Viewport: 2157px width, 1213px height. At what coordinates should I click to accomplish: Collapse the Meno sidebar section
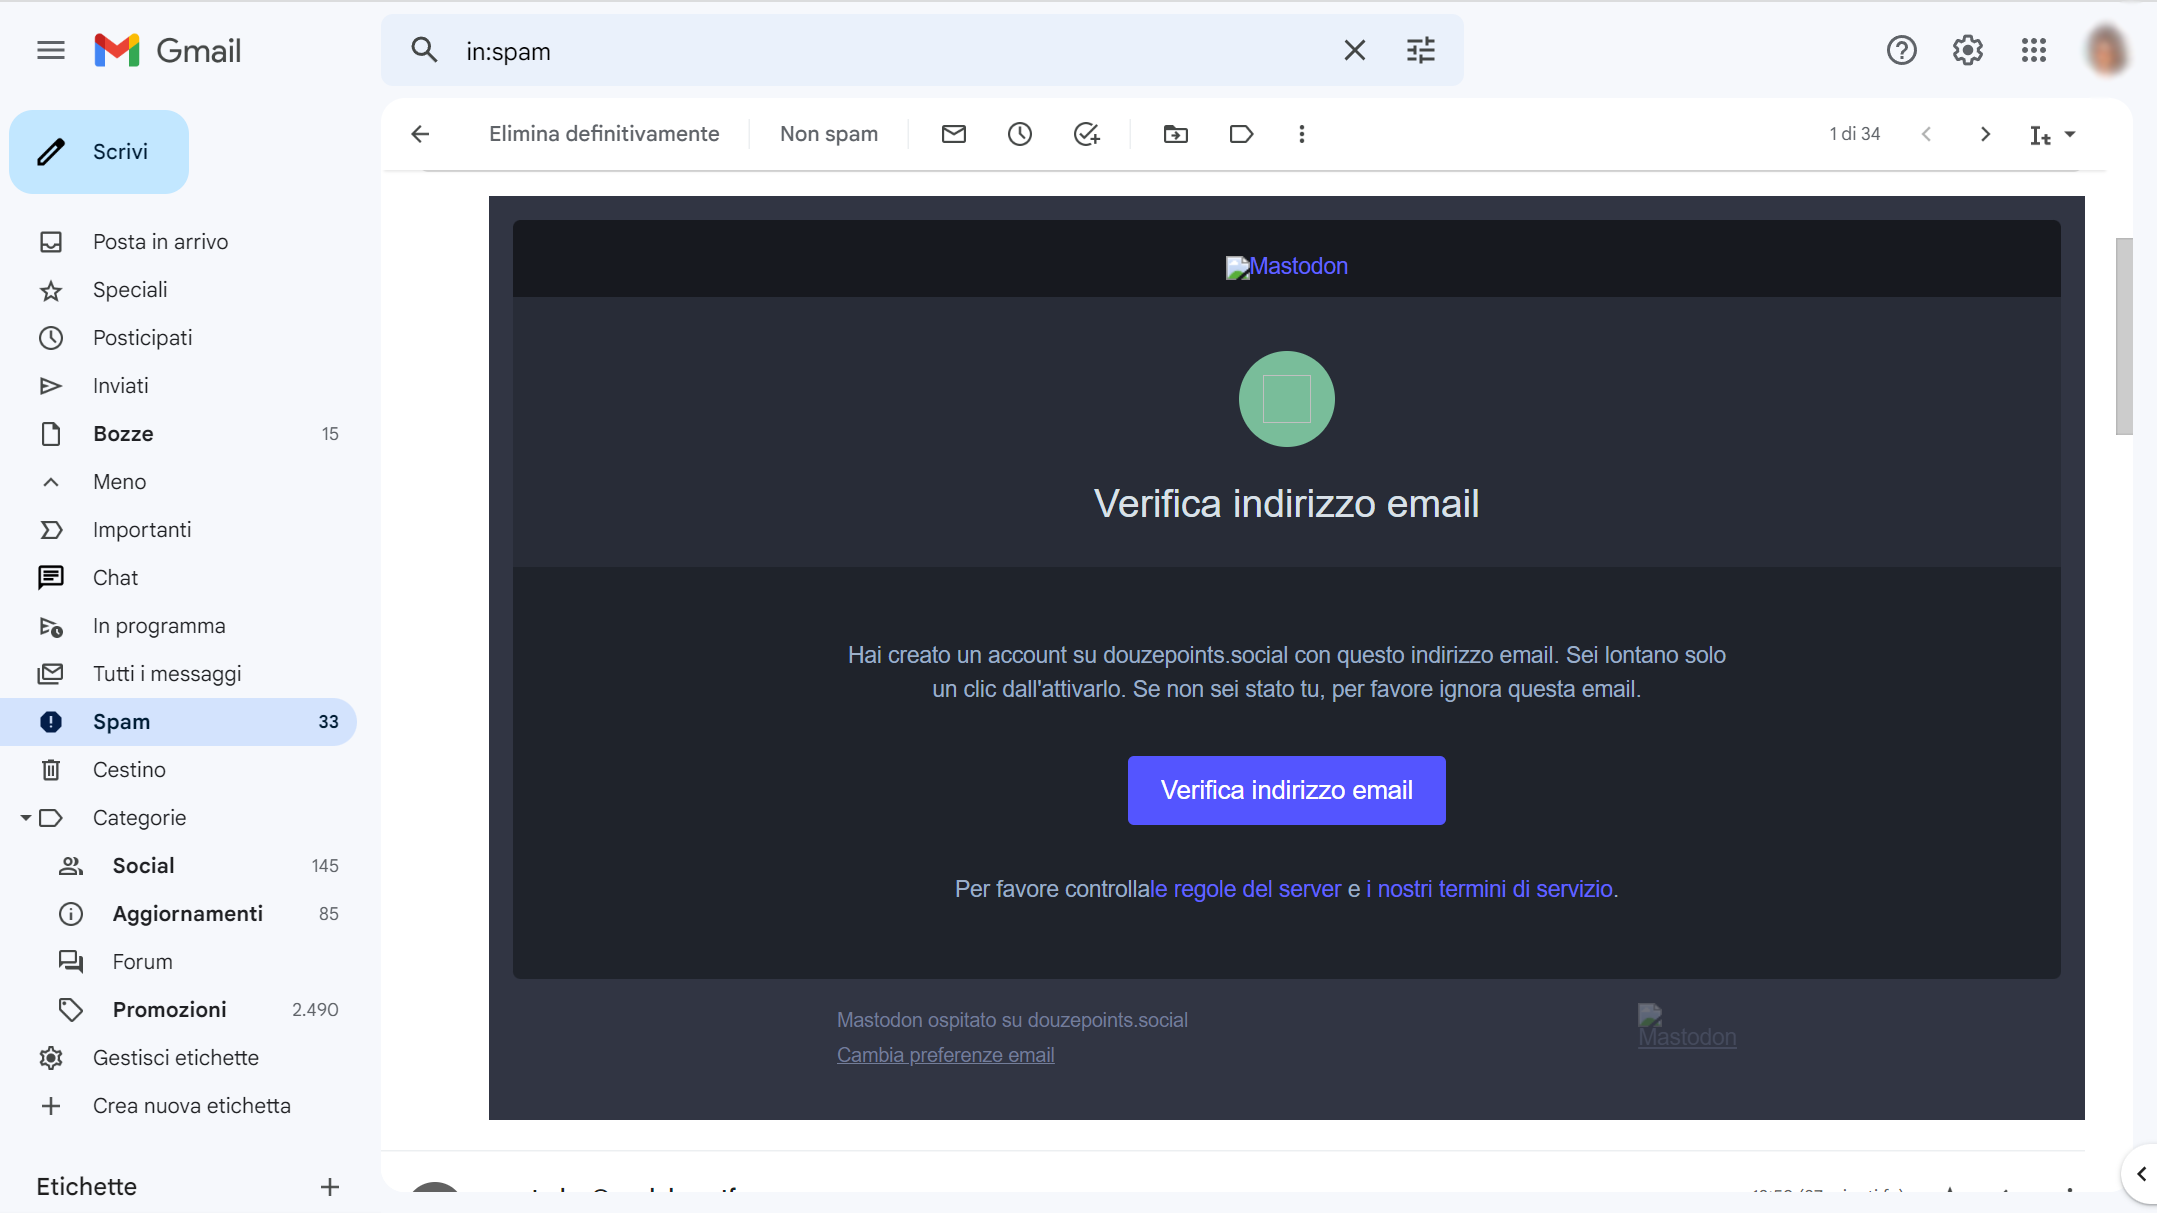click(x=118, y=481)
